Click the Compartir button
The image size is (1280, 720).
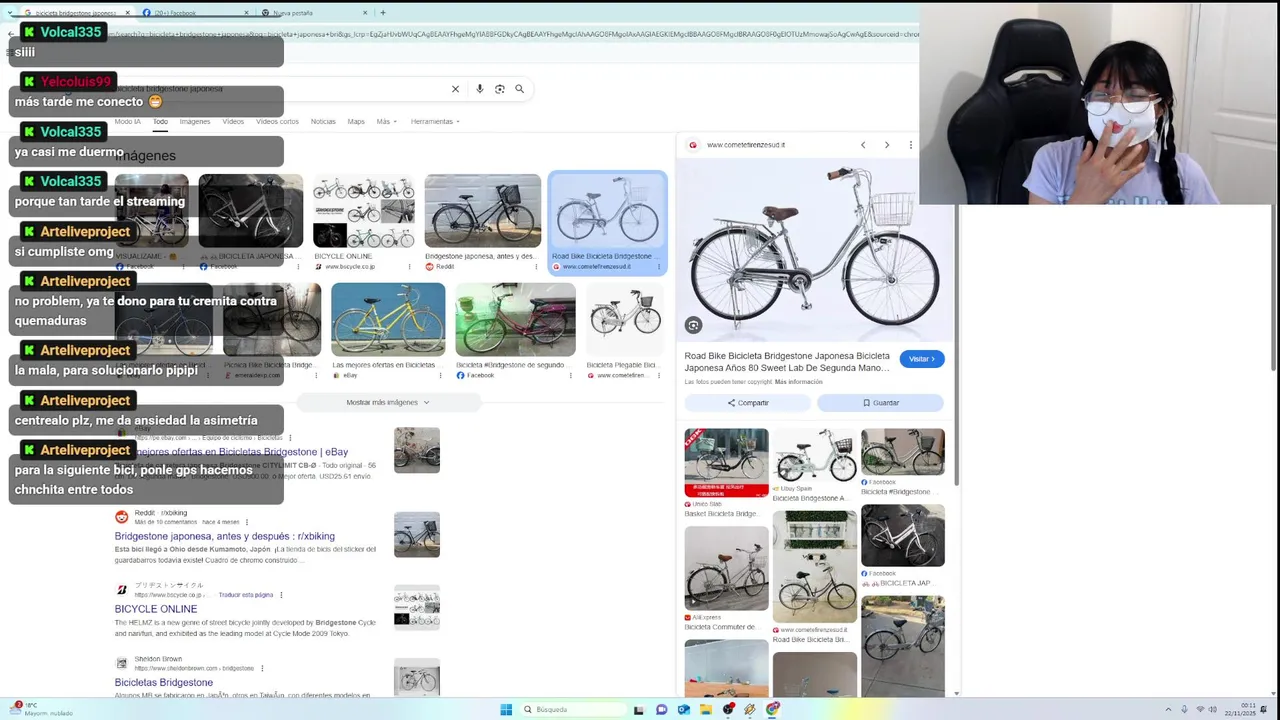tap(748, 403)
